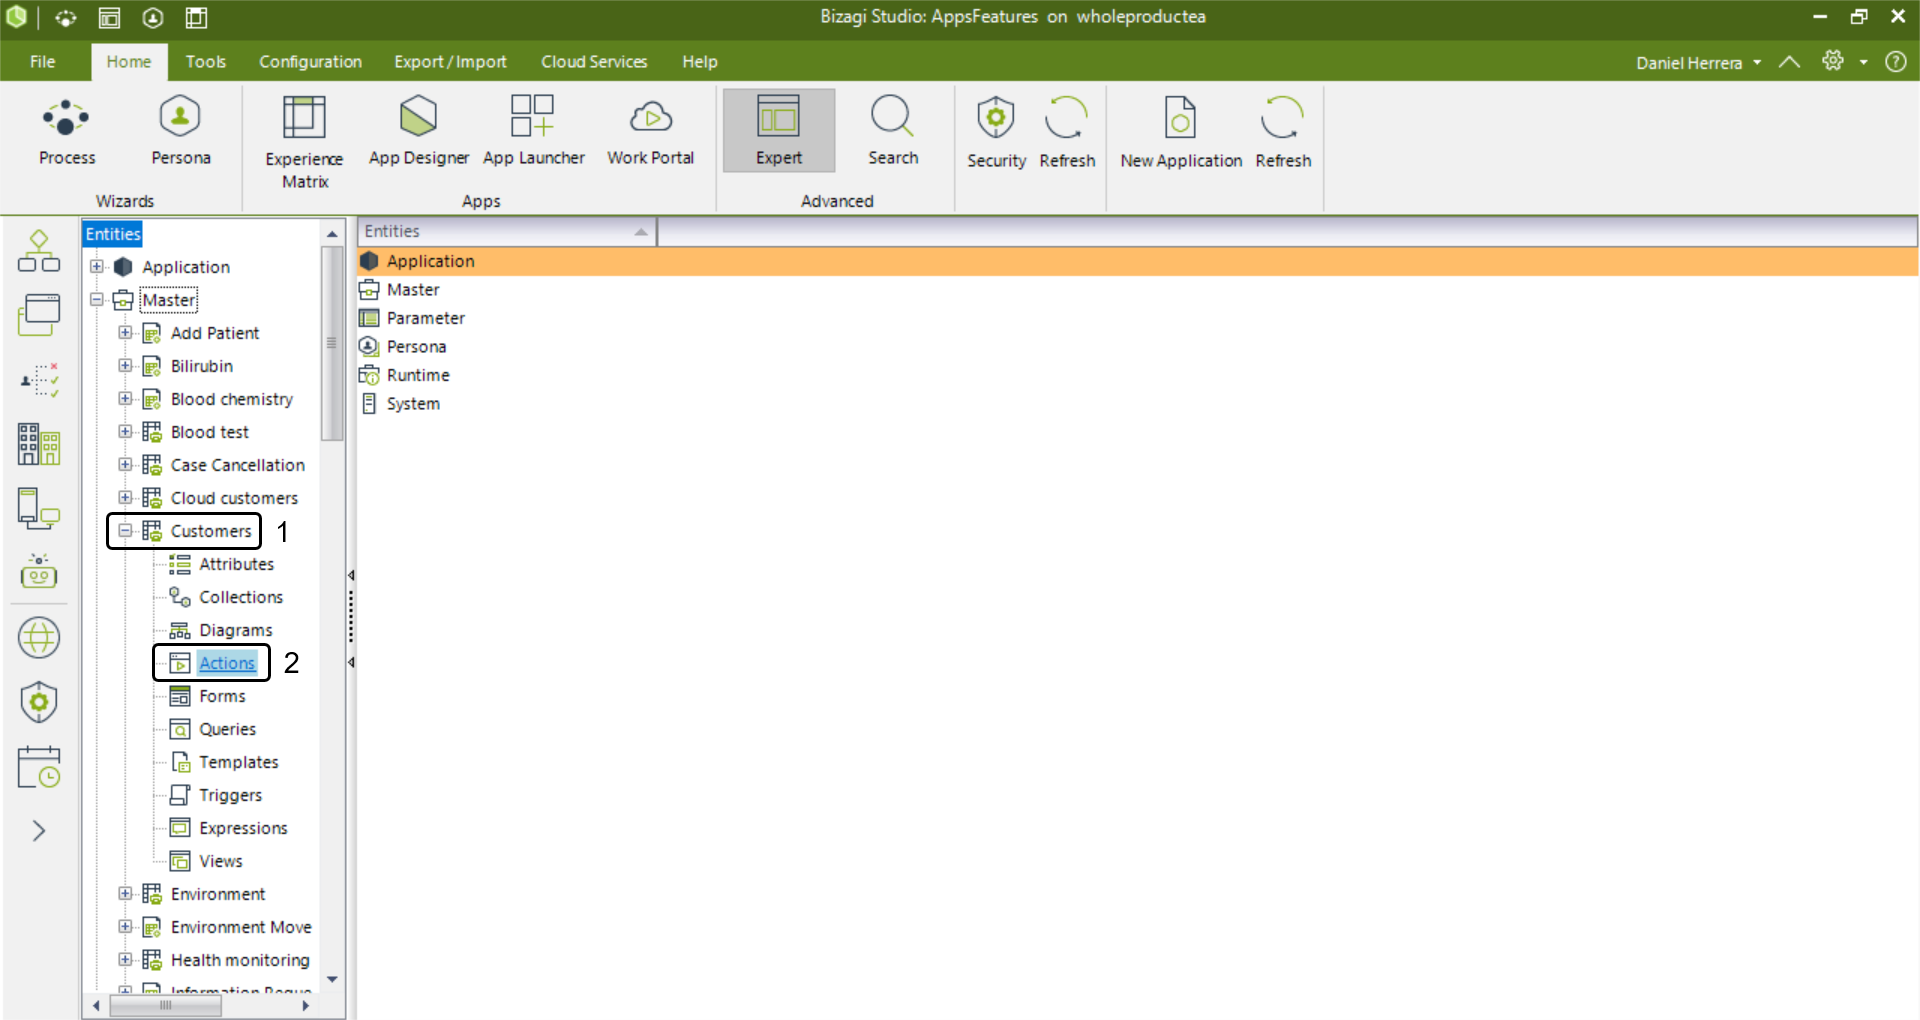
Task: Open the Experience Matrix
Action: [304, 142]
